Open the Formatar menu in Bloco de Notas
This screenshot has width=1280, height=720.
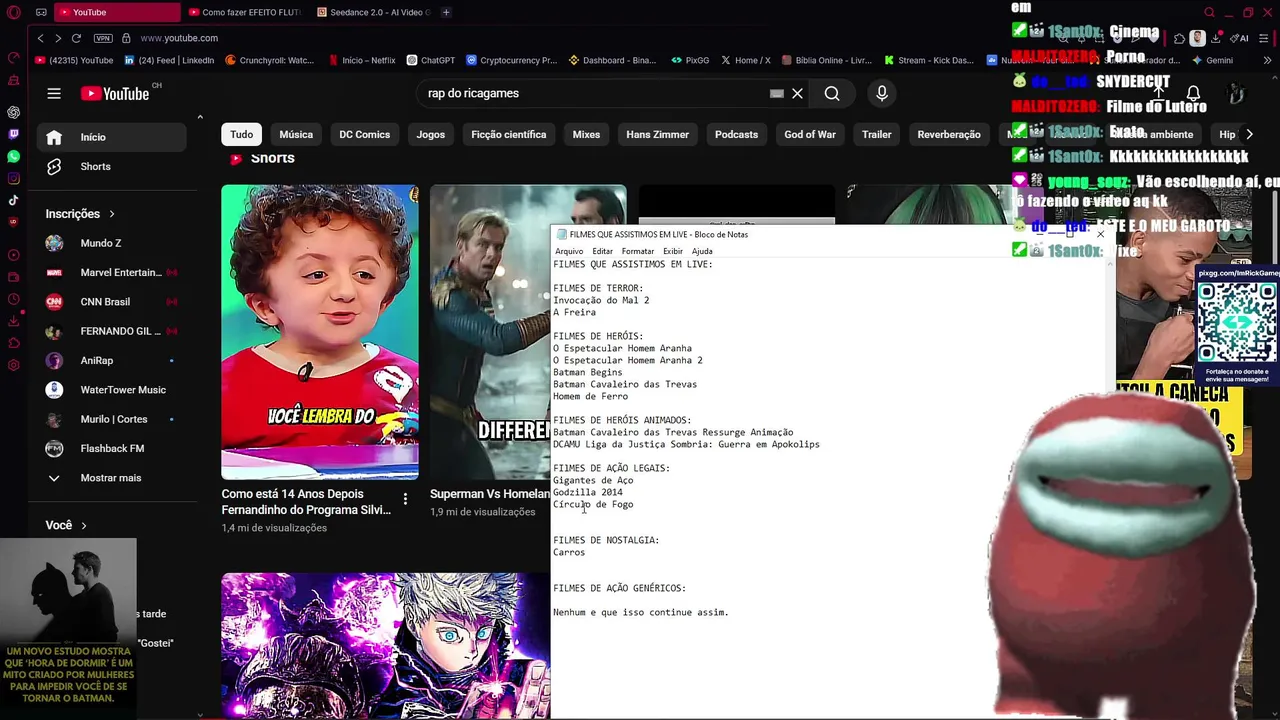tap(638, 251)
